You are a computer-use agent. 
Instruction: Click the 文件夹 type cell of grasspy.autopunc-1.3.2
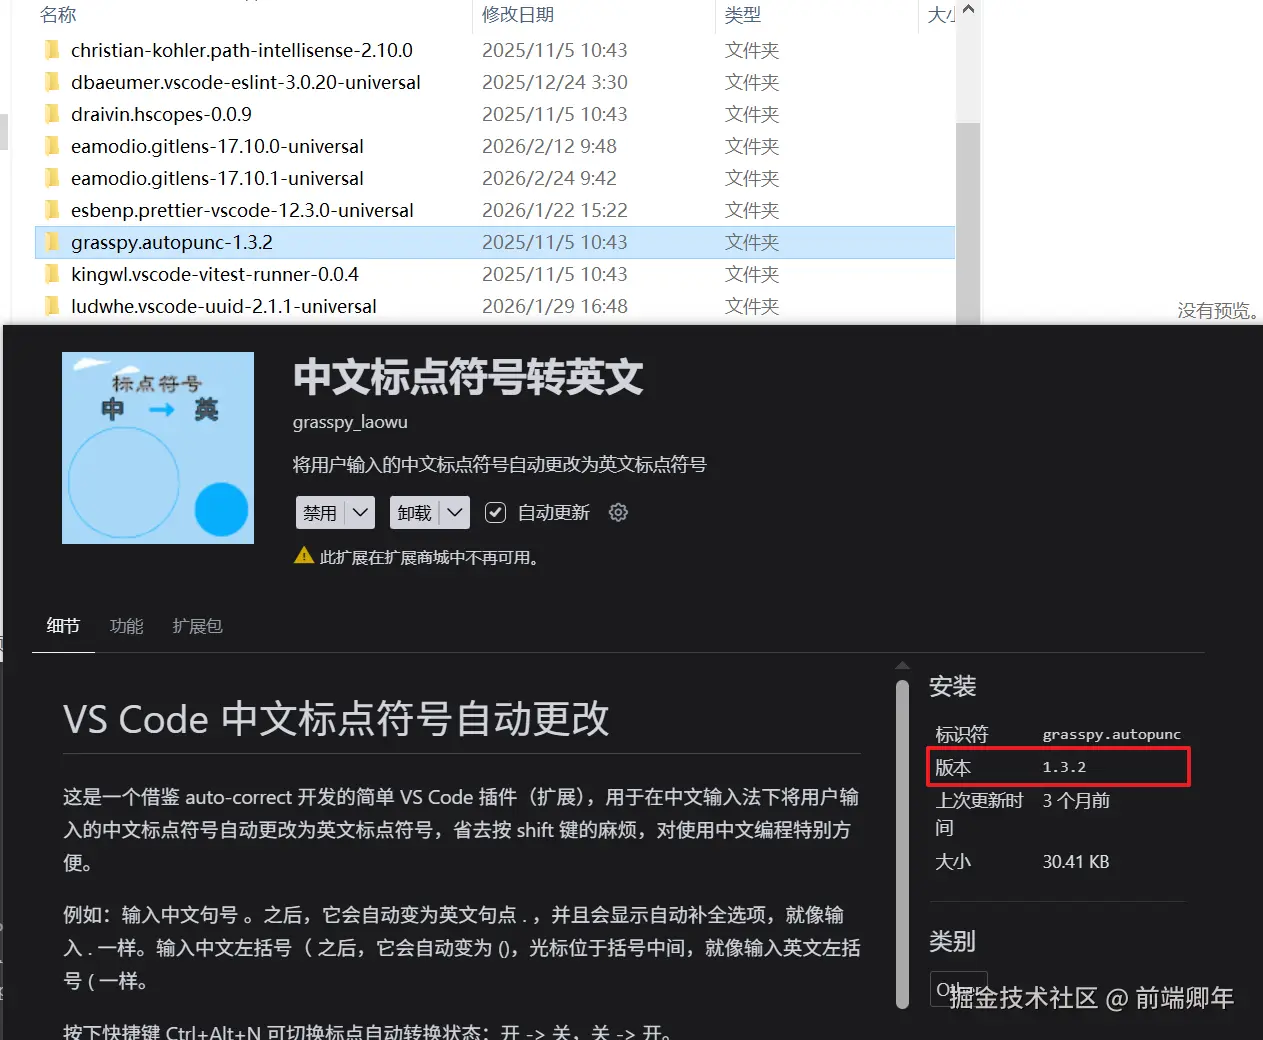[752, 242]
